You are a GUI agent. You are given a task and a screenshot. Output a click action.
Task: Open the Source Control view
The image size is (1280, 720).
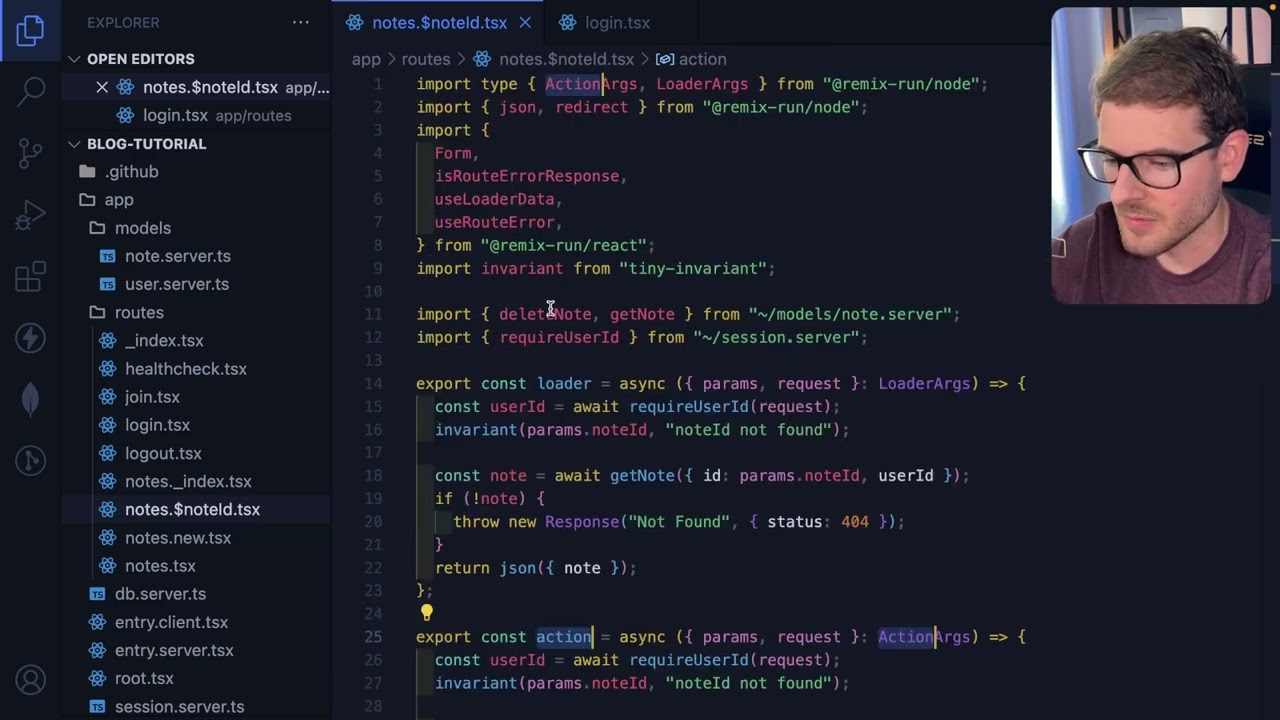pyautogui.click(x=31, y=153)
